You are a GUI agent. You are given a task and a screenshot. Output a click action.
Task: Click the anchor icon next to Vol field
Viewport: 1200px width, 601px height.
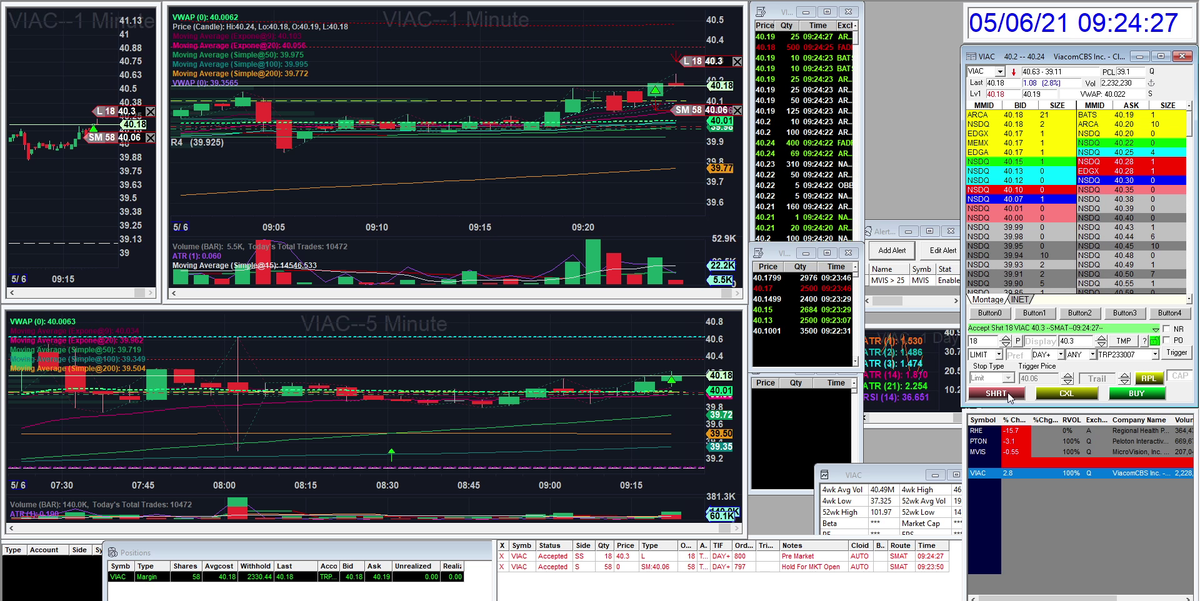[x=1151, y=83]
